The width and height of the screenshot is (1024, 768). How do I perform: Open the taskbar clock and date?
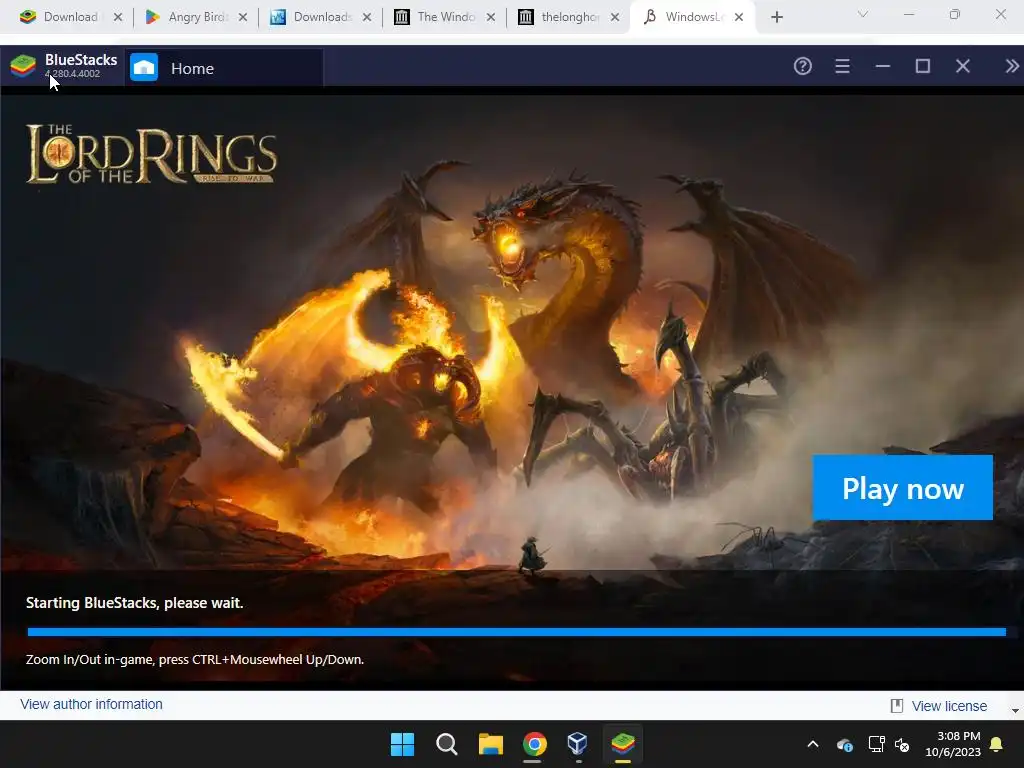pyautogui.click(x=953, y=744)
